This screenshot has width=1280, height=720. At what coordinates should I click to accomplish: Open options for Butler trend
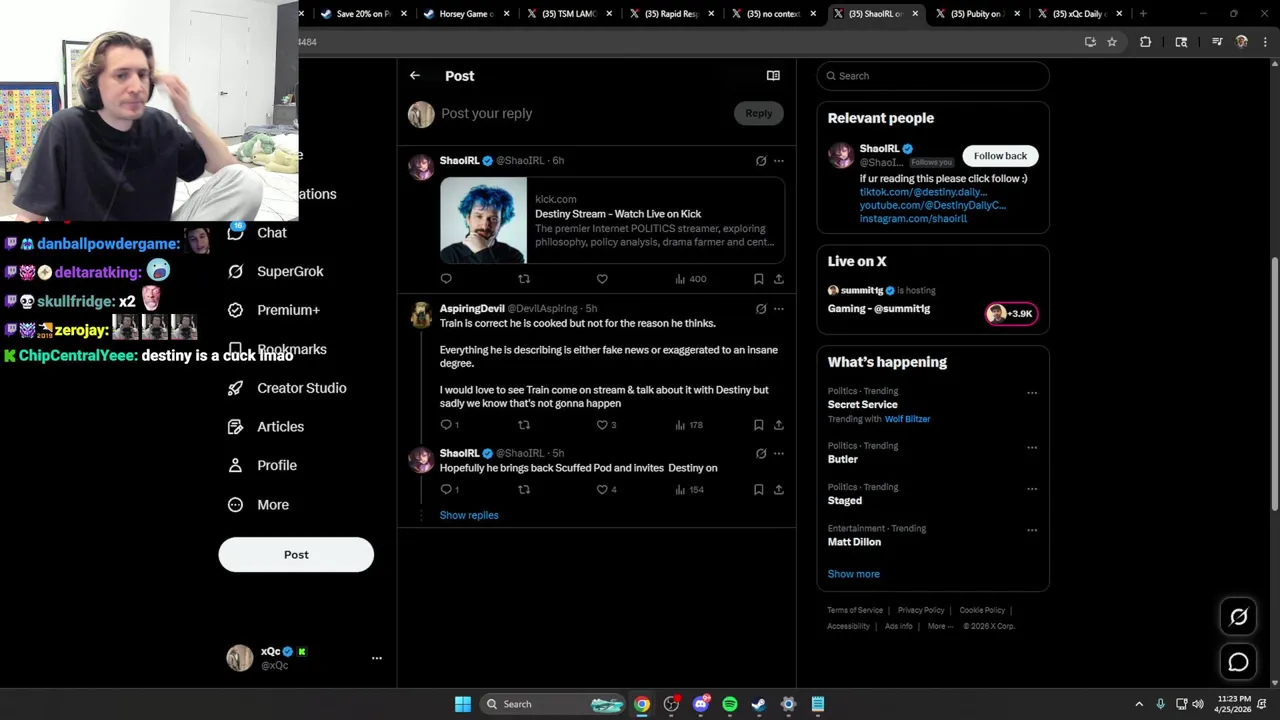[1032, 448]
